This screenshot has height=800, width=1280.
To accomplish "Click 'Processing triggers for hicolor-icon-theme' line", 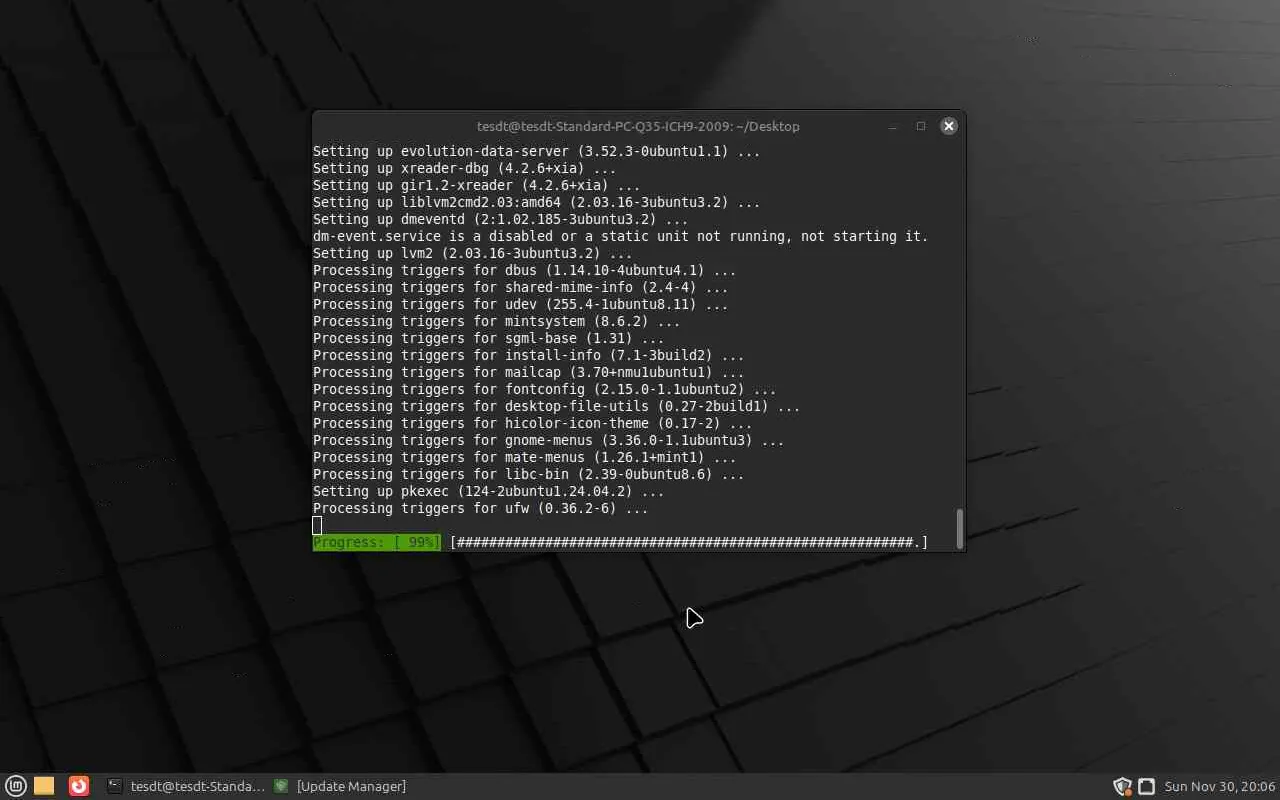I will [x=532, y=423].
